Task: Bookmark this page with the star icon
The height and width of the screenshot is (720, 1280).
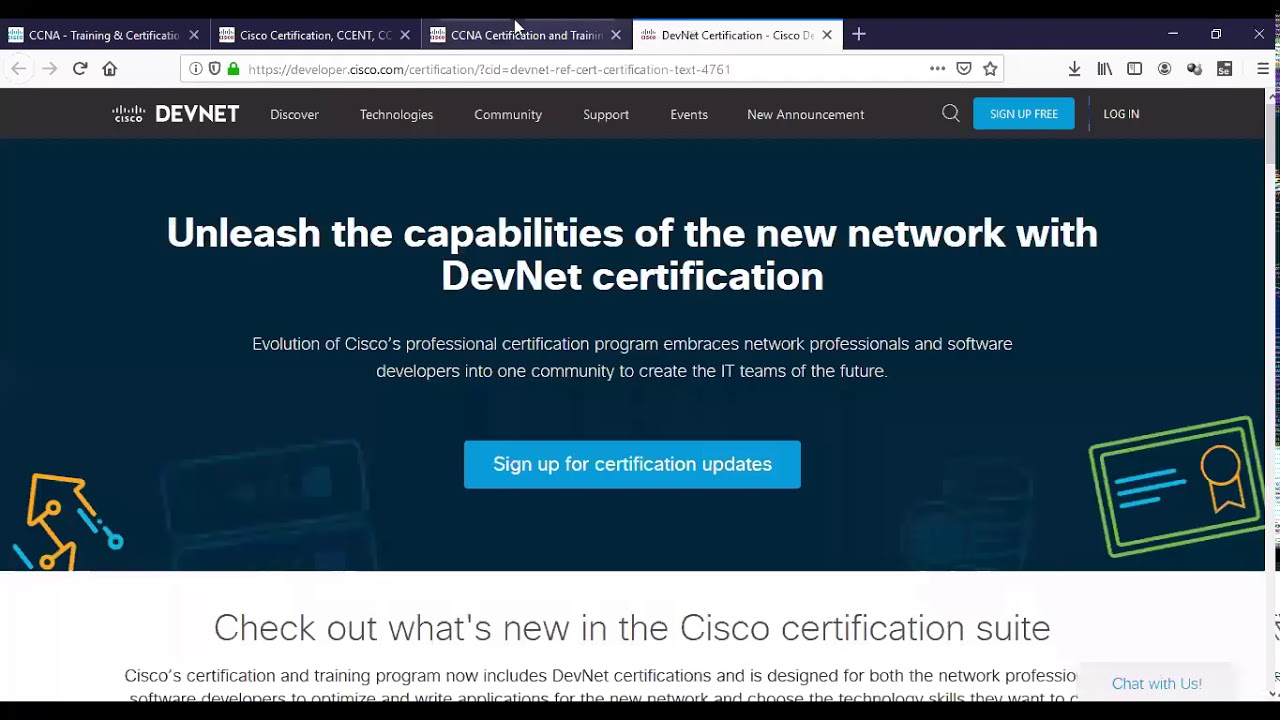Action: pyautogui.click(x=990, y=69)
